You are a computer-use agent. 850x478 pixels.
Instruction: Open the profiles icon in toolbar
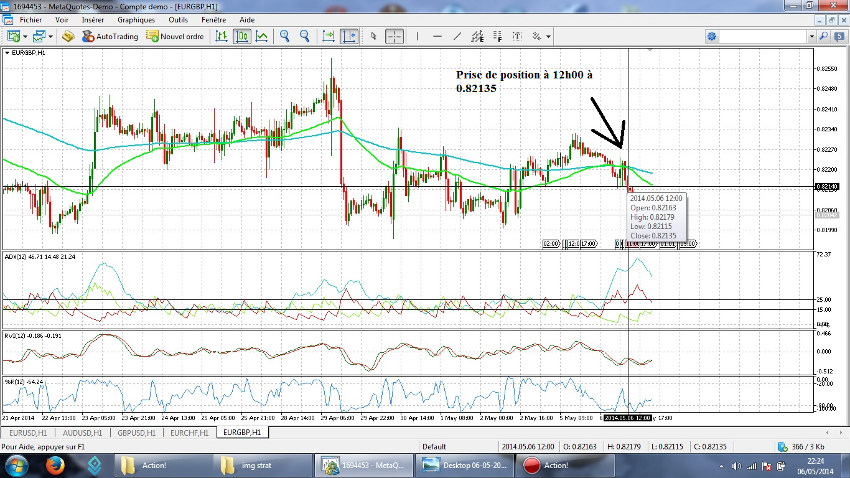(x=39, y=36)
